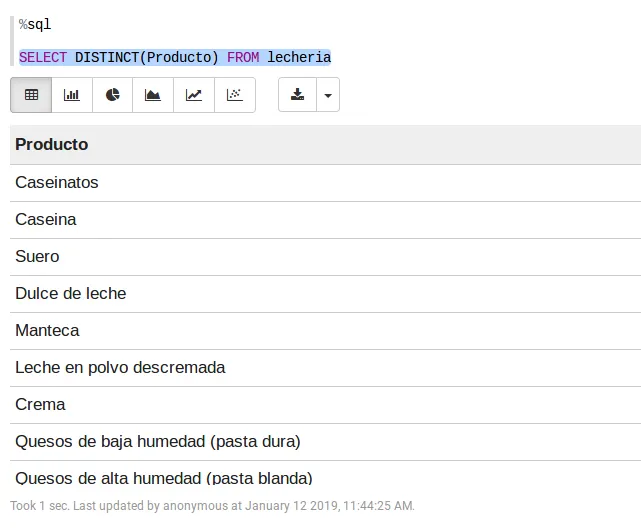
Task: Click the %sql interpreter line
Action: coord(35,25)
